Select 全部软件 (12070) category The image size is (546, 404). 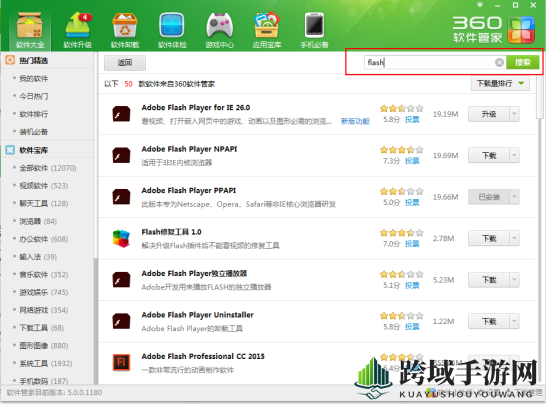tap(48, 168)
